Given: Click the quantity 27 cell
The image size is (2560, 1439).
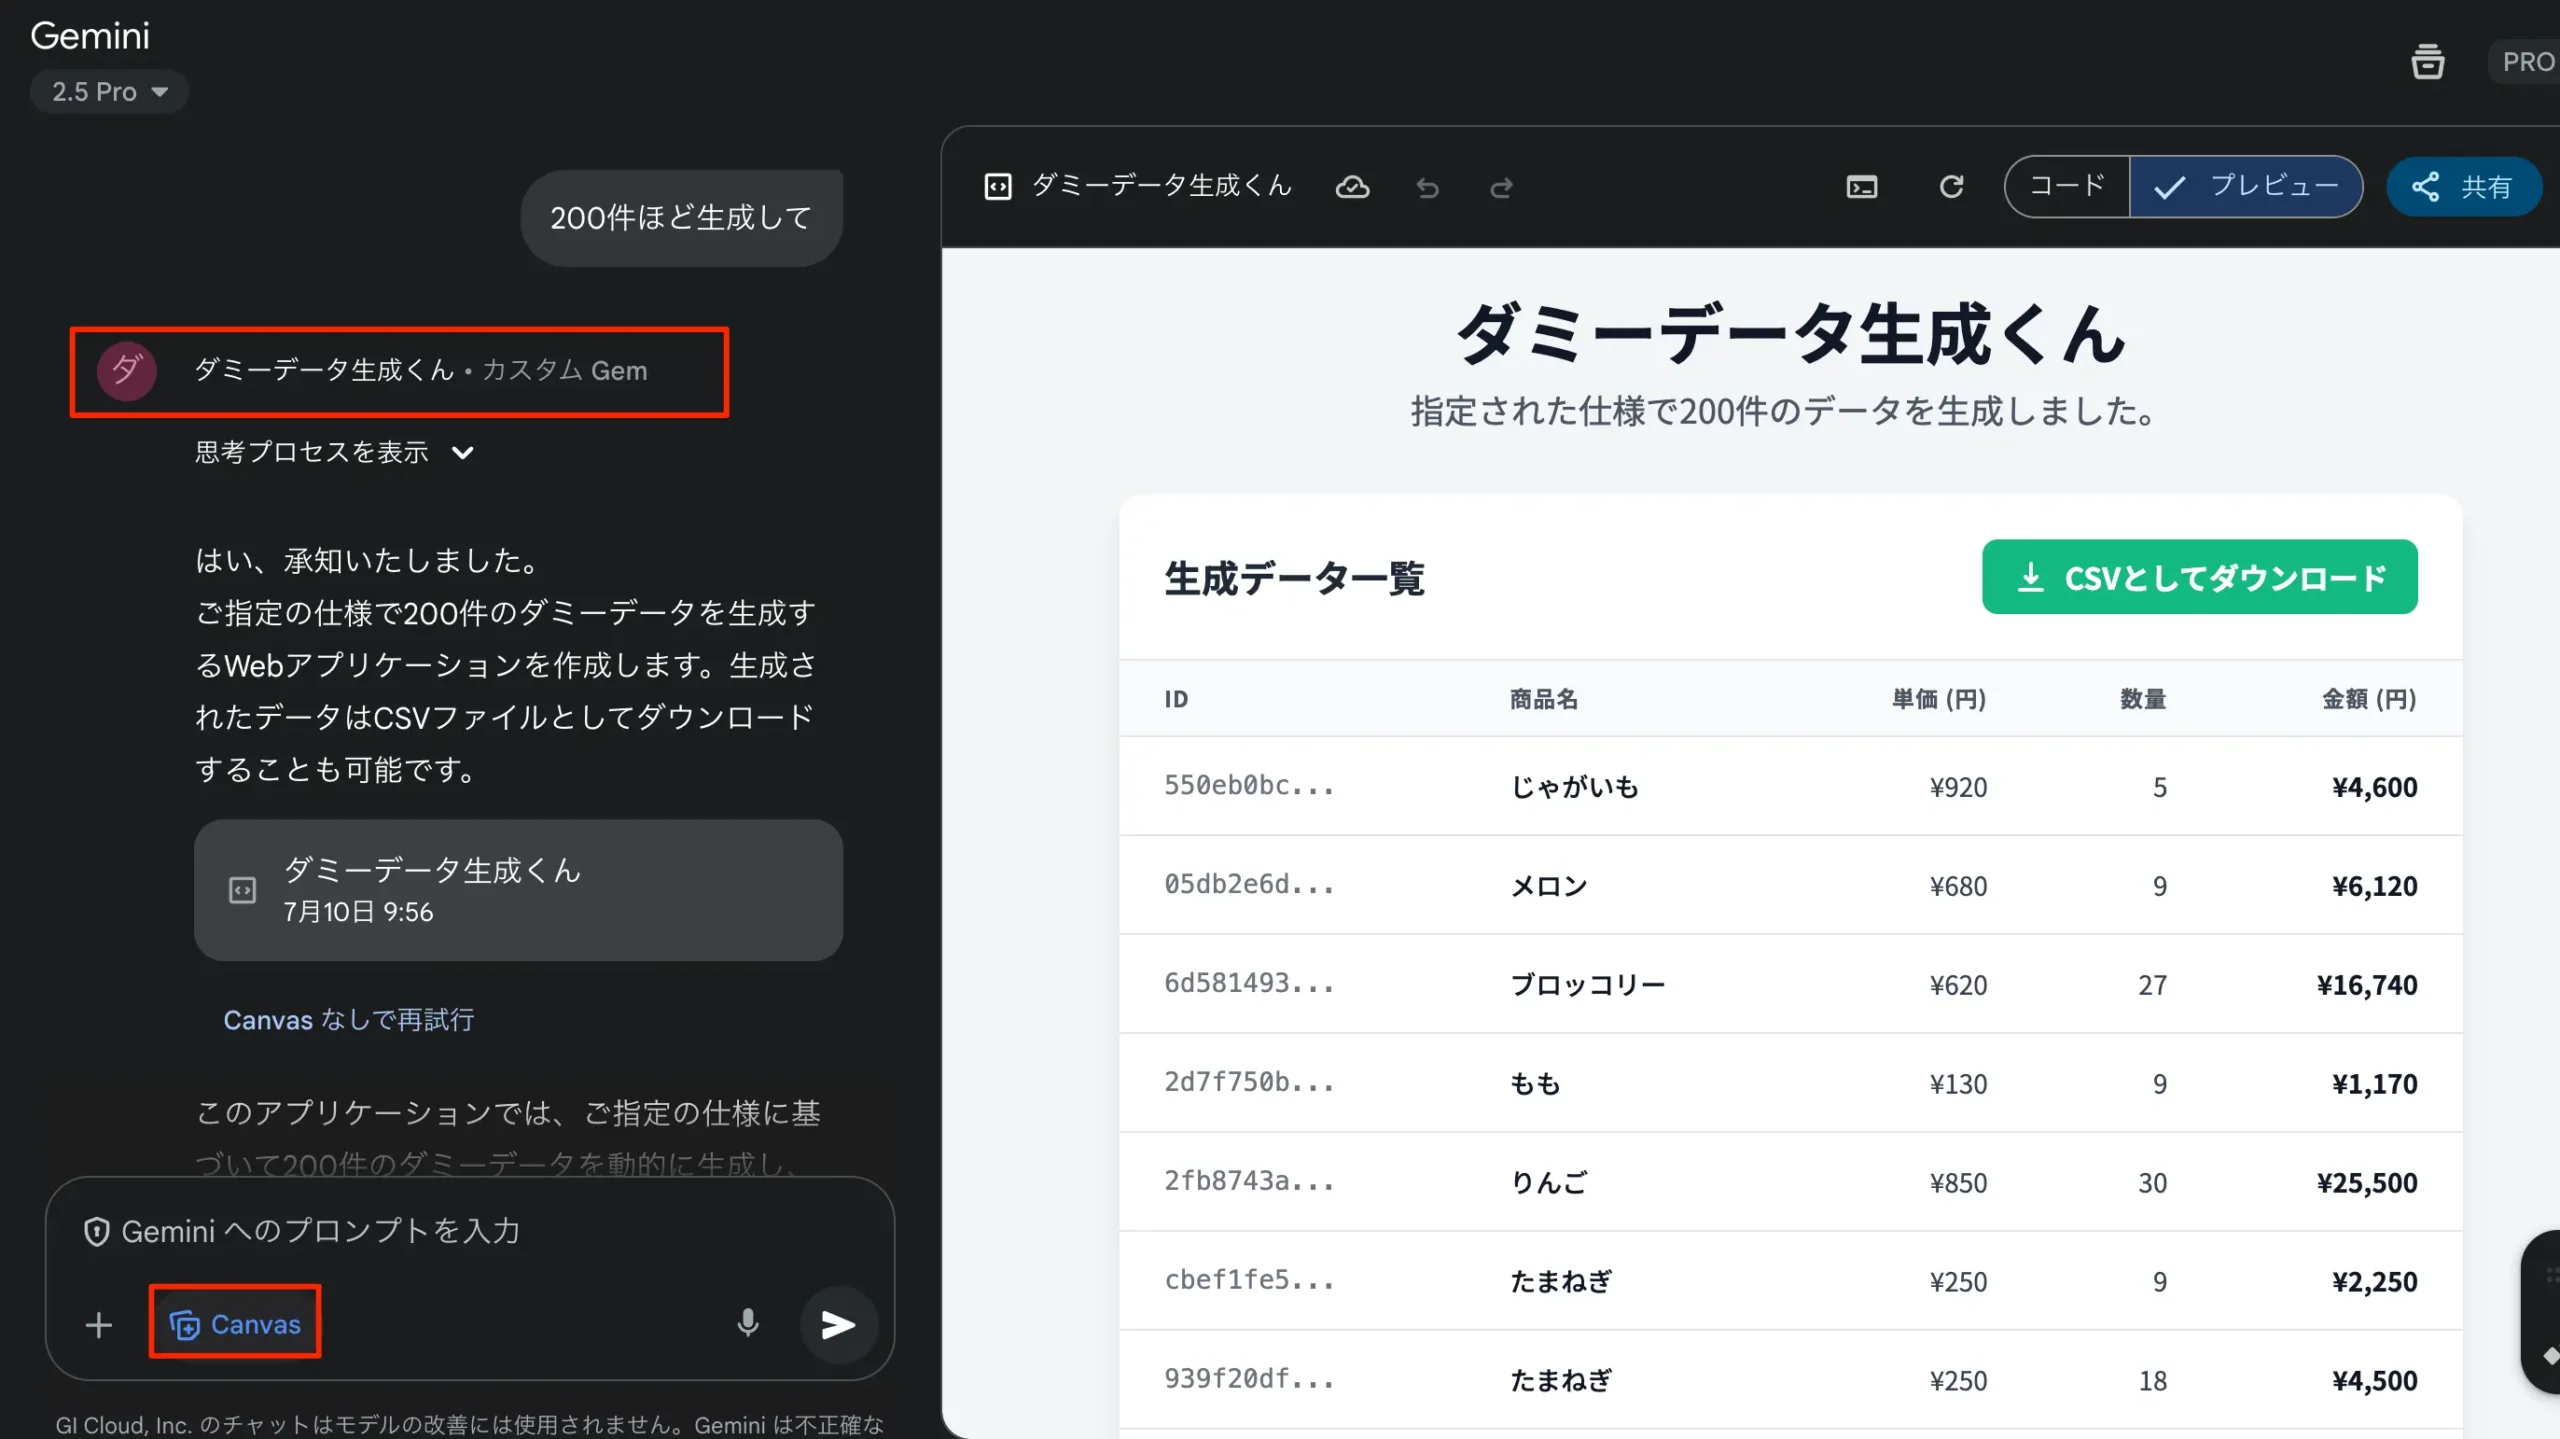Looking at the screenshot, I should click(2152, 985).
